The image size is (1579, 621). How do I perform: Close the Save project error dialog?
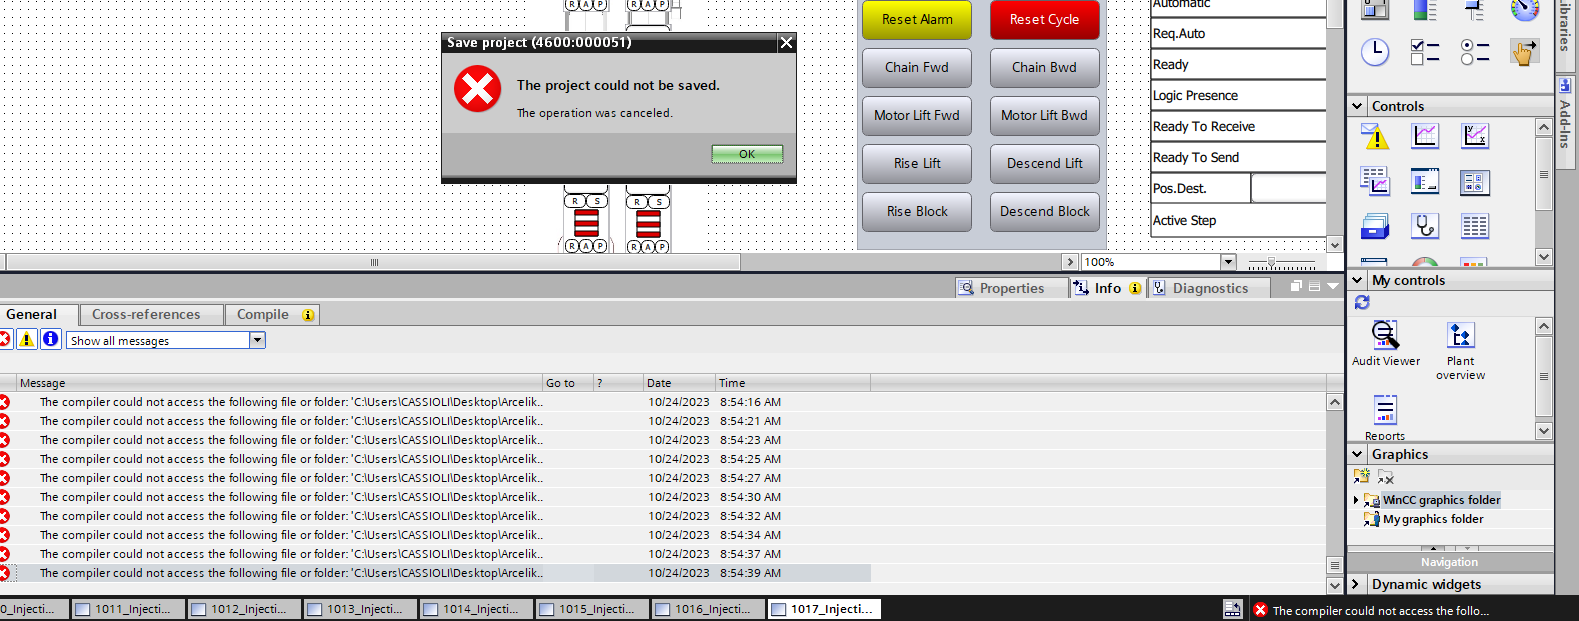click(786, 42)
